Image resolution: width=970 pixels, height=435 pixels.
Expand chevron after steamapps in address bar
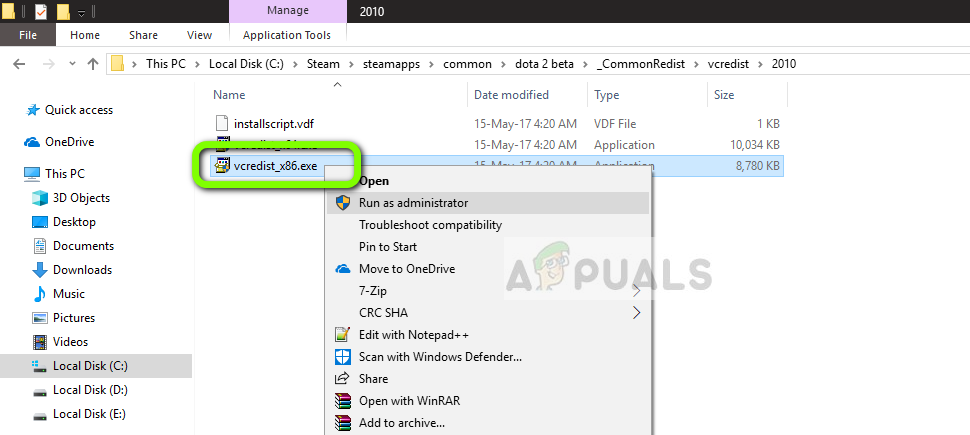[432, 64]
